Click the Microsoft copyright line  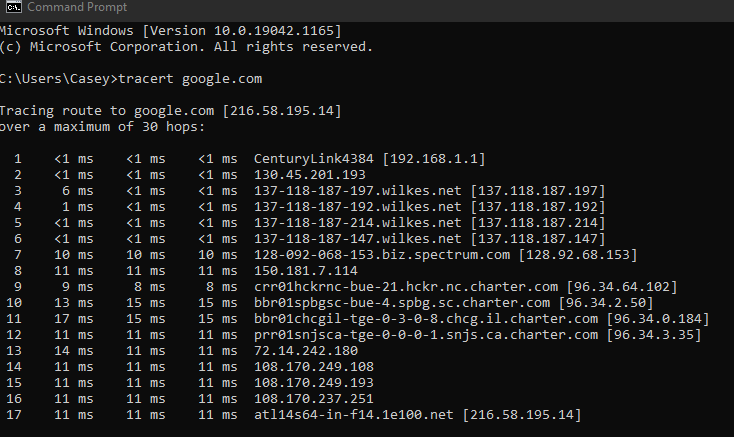pyautogui.click(x=186, y=47)
